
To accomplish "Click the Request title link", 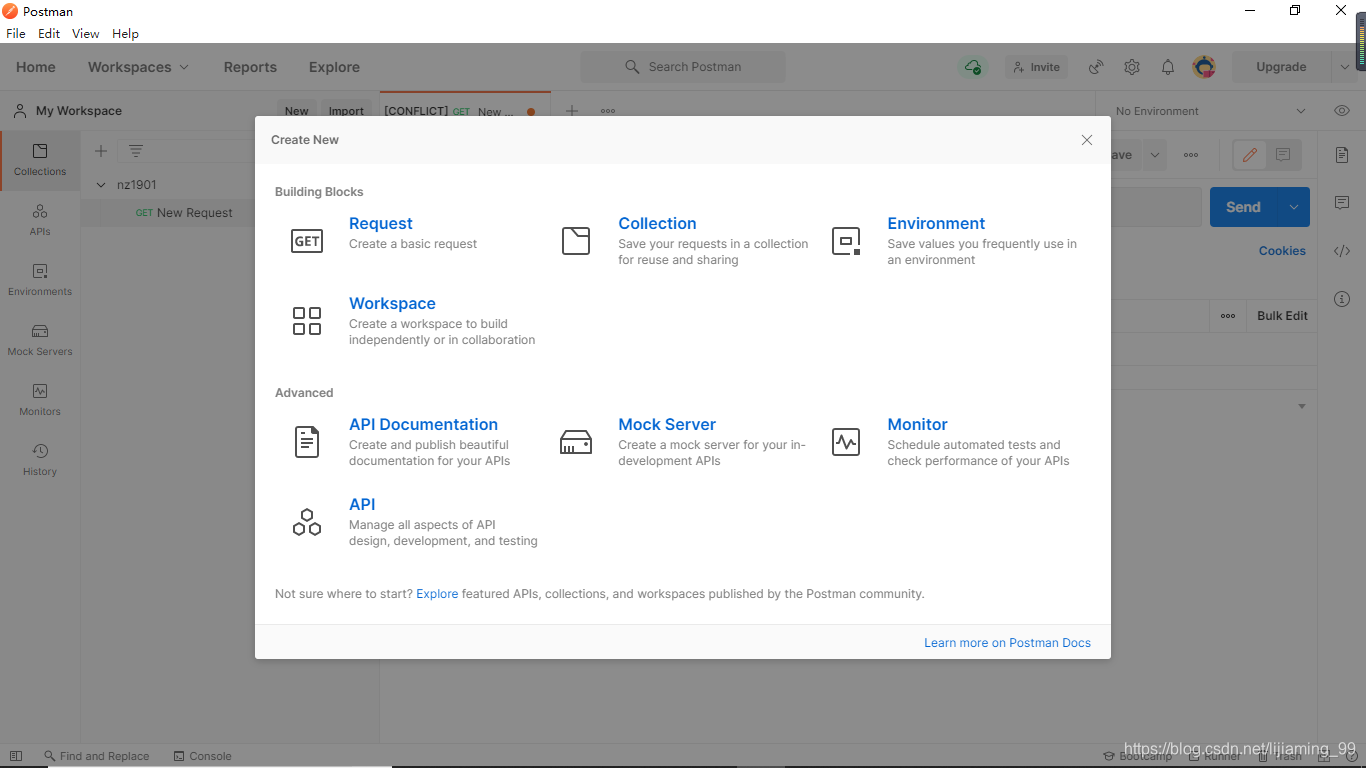I will click(x=381, y=224).
